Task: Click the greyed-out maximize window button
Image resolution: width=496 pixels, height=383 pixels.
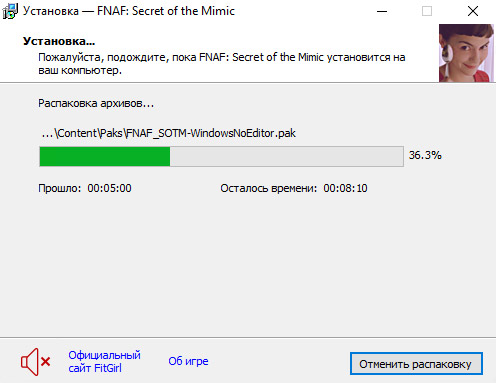Action: click(x=427, y=11)
